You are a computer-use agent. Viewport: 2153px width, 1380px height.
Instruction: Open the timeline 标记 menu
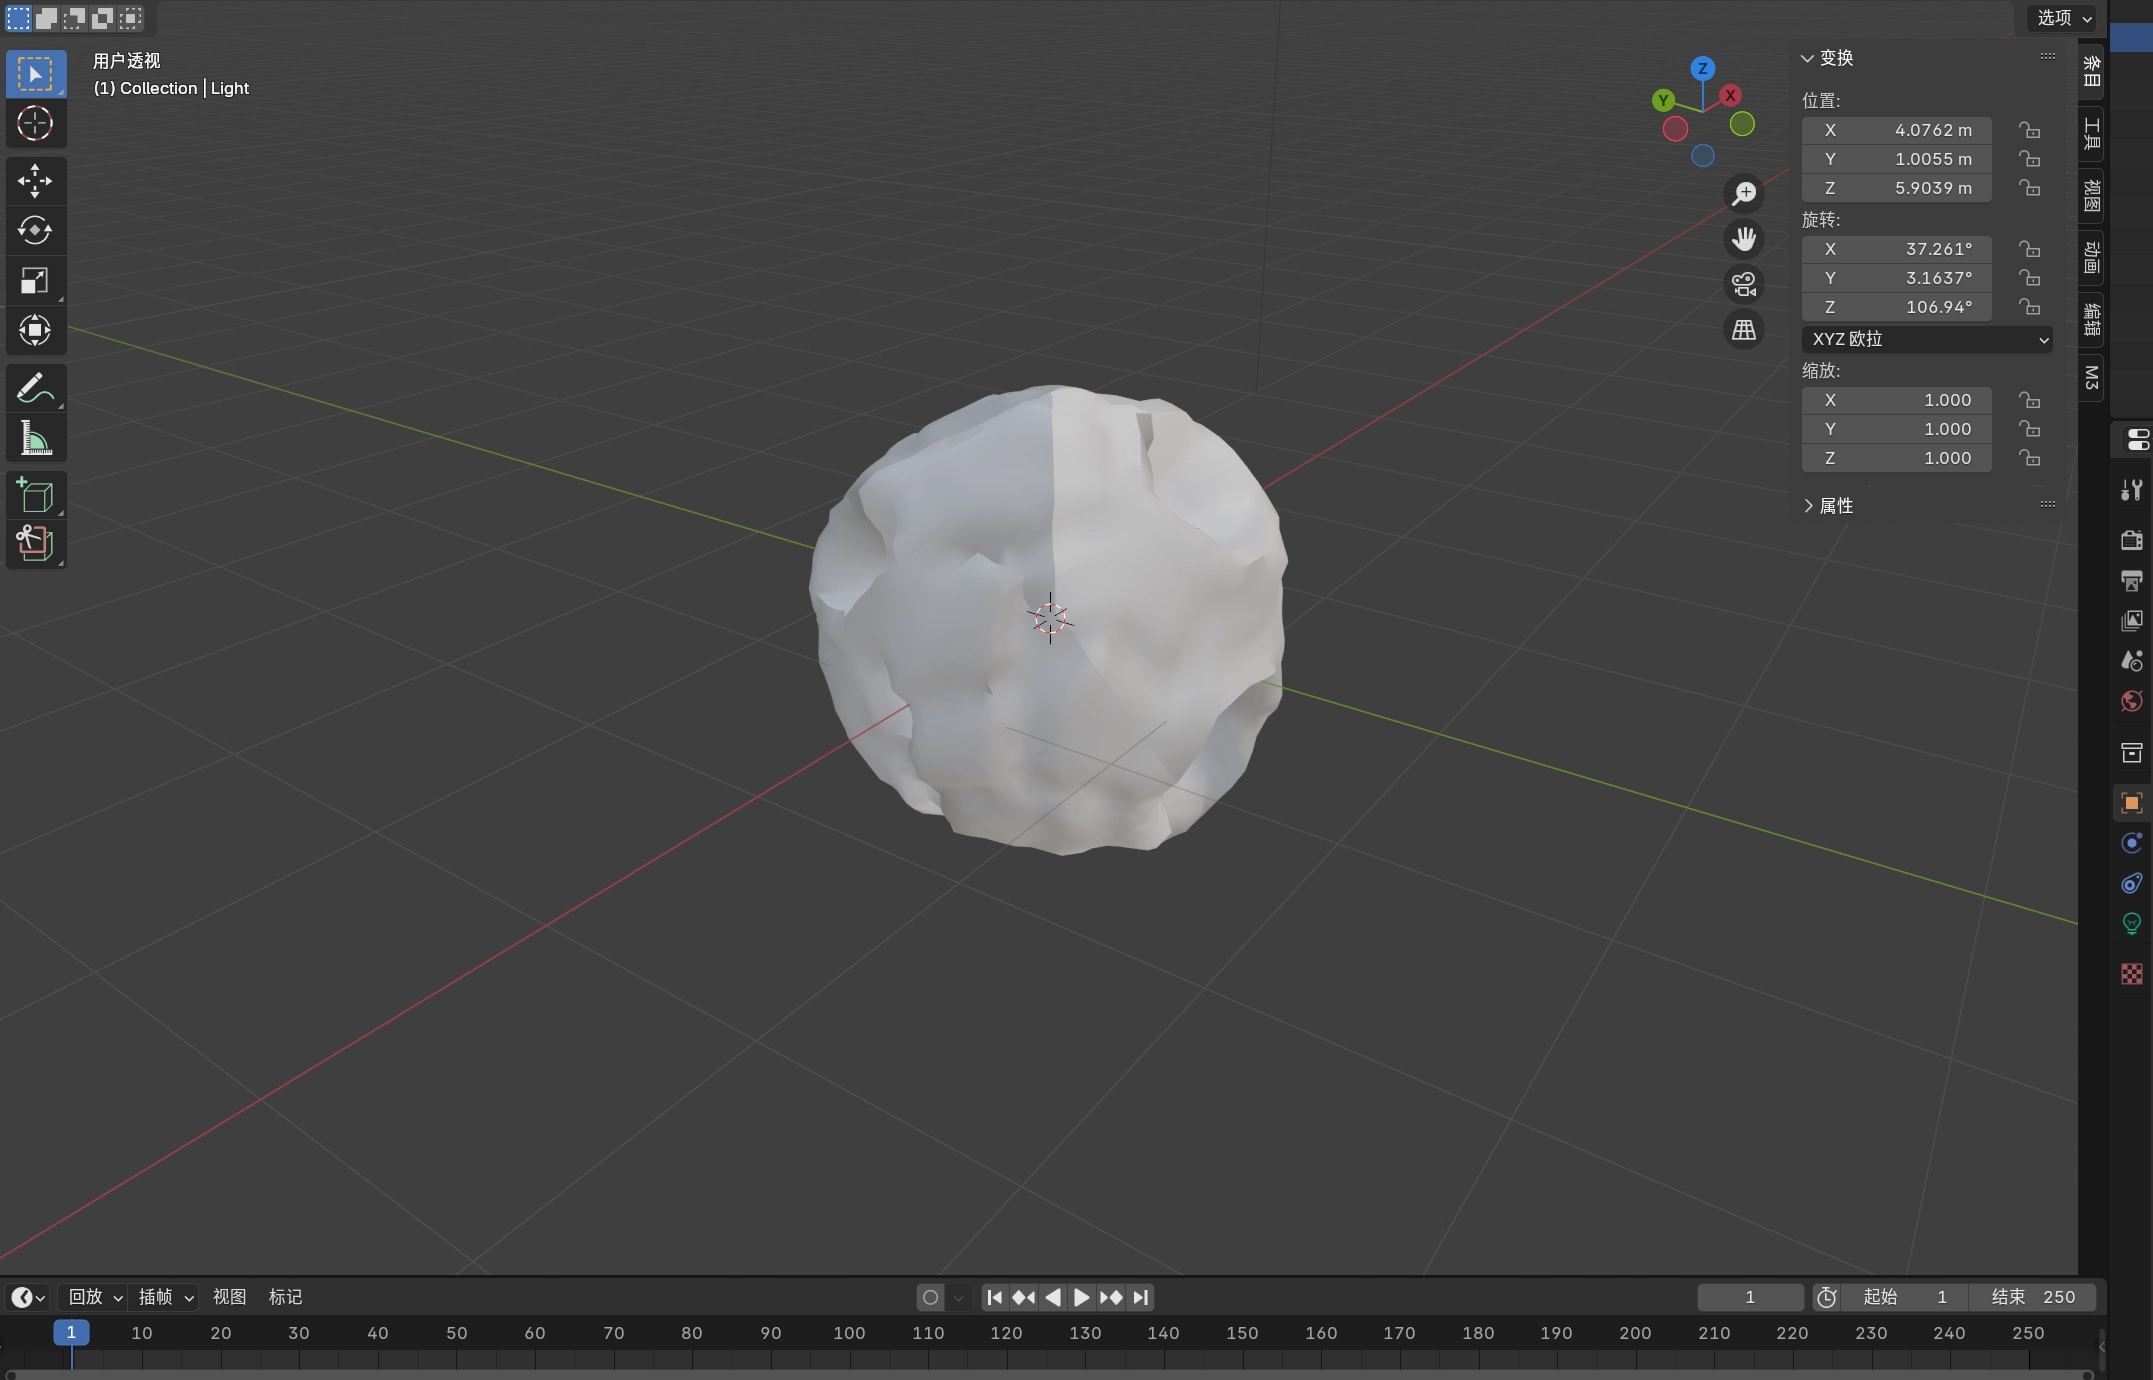(285, 1297)
